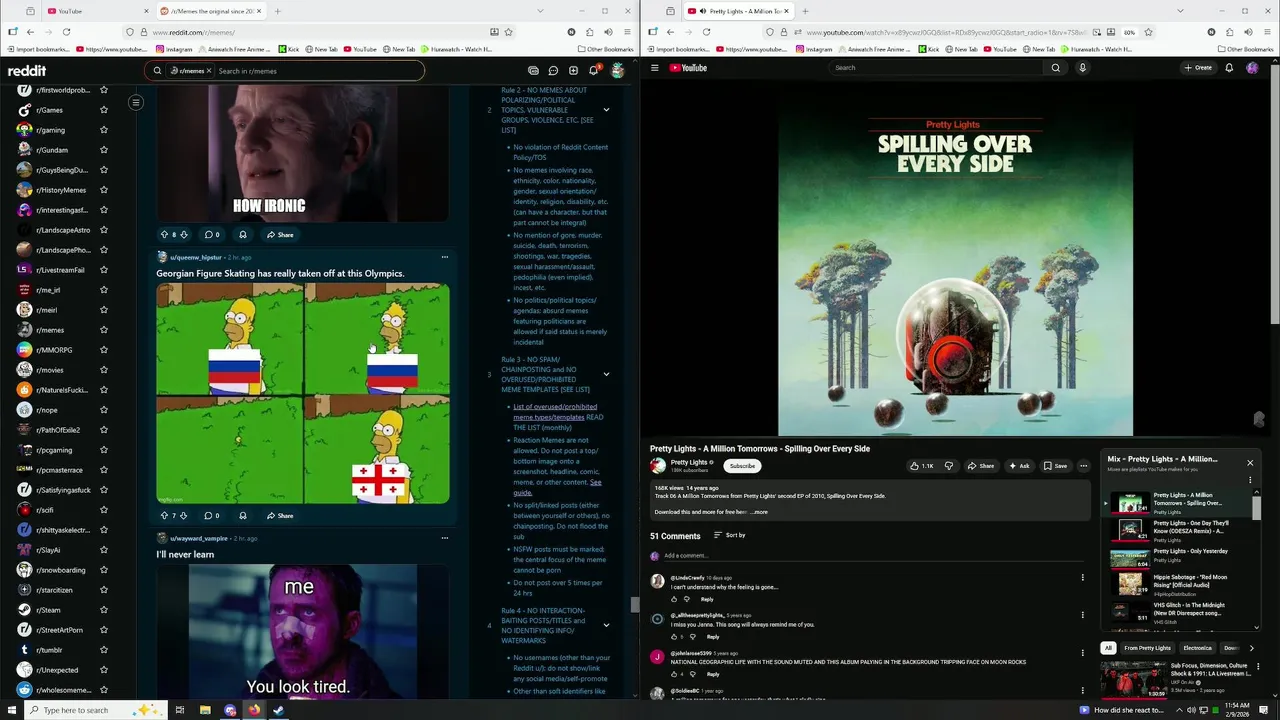This screenshot has height=720, width=1280.
Task: Upvote the How Ironic meme post
Action: pyautogui.click(x=164, y=234)
